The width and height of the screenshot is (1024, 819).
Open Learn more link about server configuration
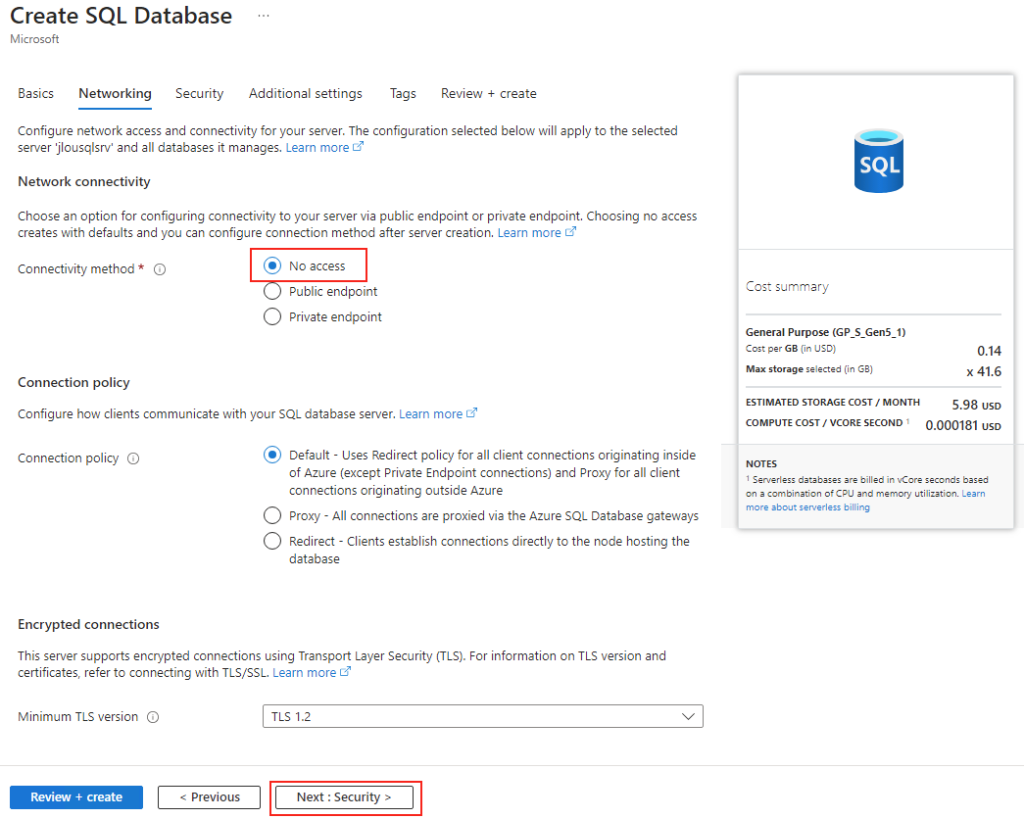324,148
